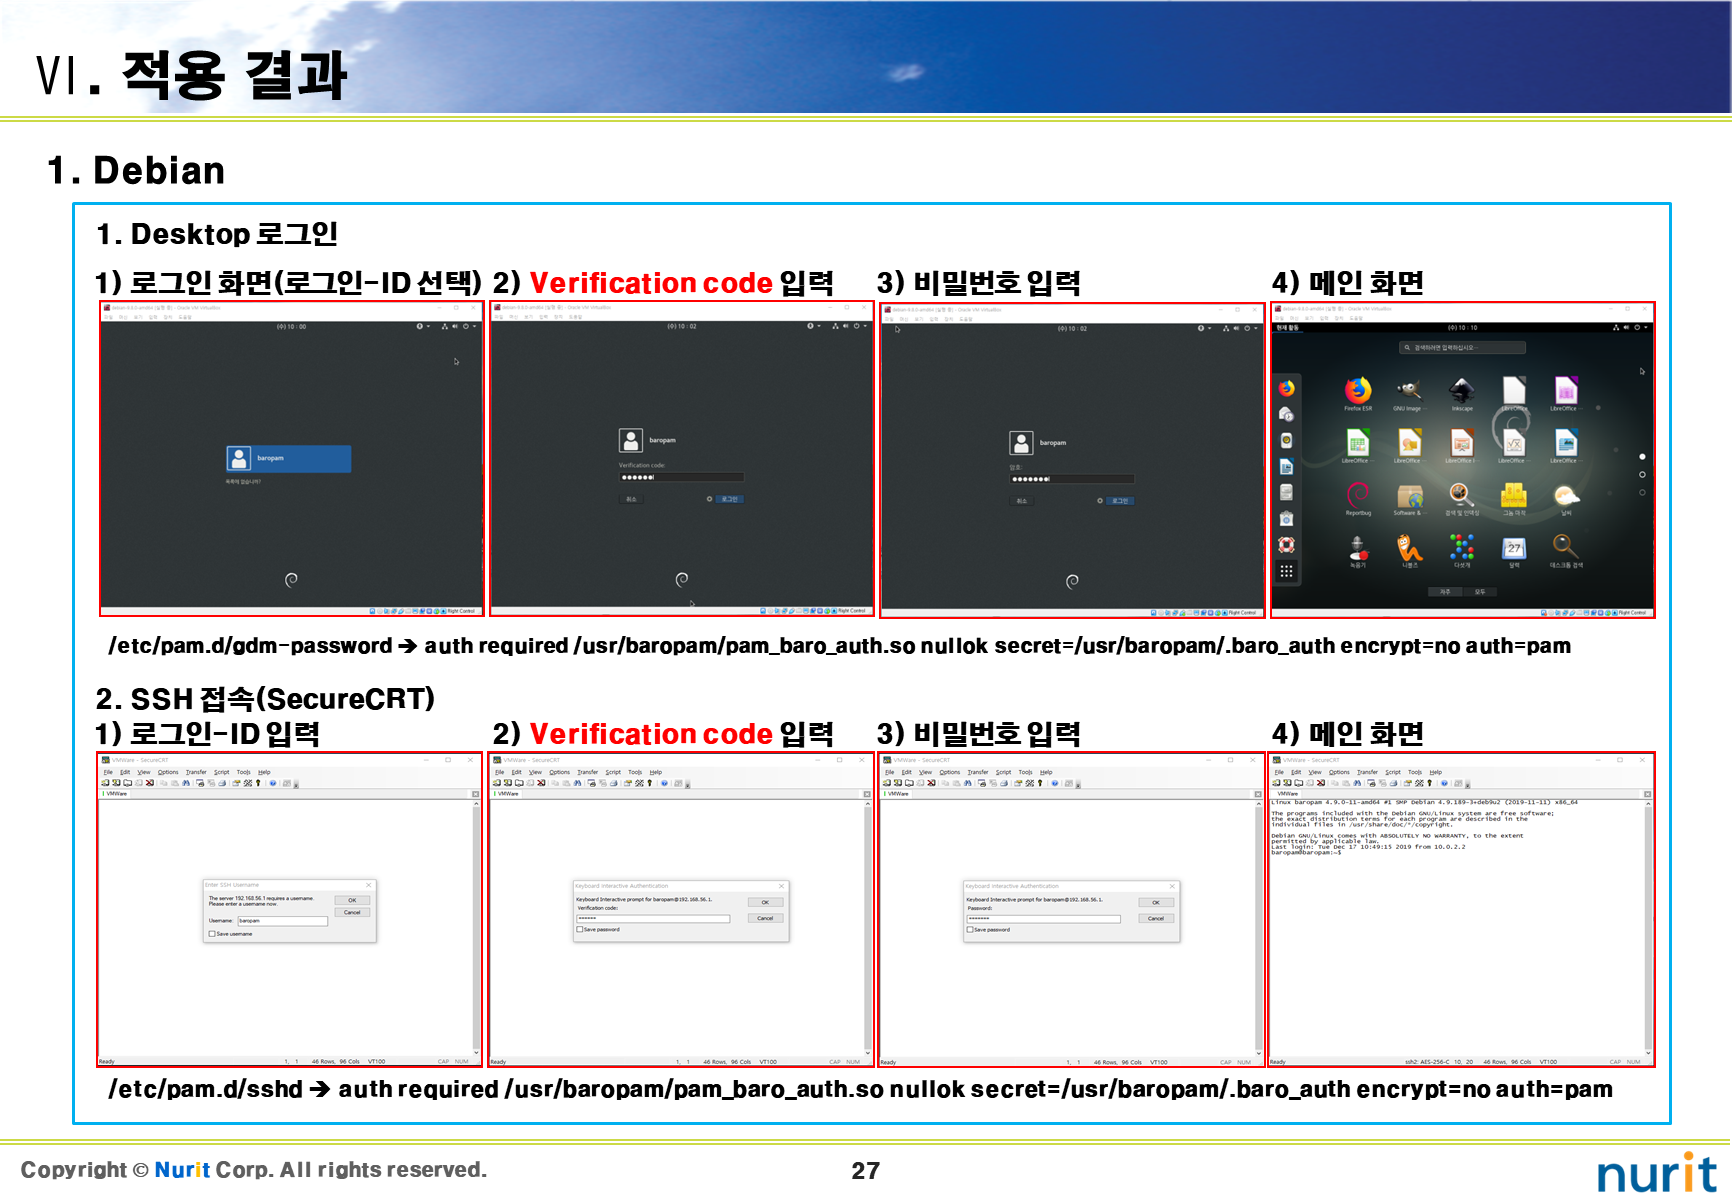Open File menu in Enter SSH Username window
Image resolution: width=1732 pixels, height=1199 pixels.
coord(108,772)
